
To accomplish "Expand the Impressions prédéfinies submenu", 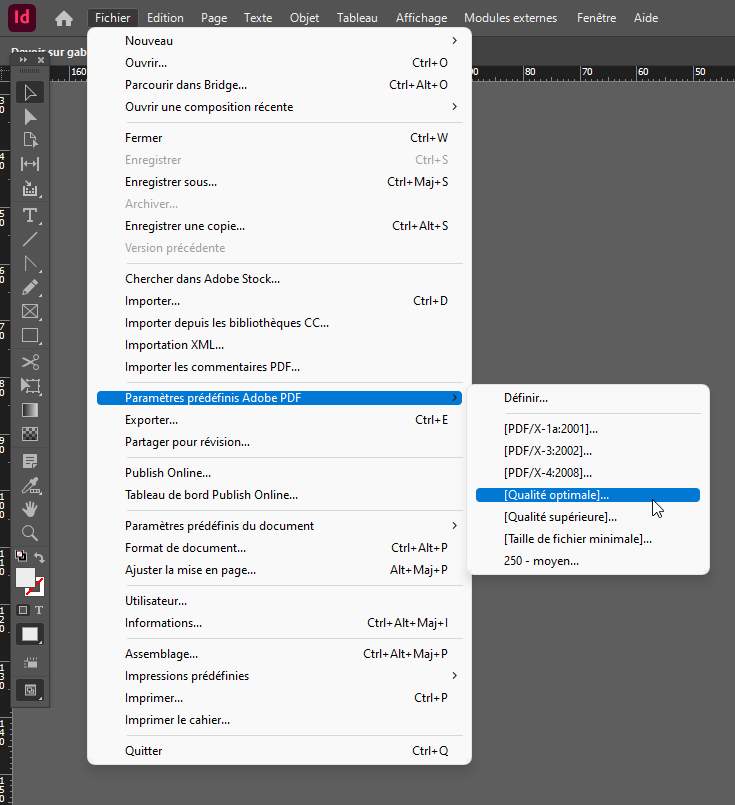I will [454, 675].
